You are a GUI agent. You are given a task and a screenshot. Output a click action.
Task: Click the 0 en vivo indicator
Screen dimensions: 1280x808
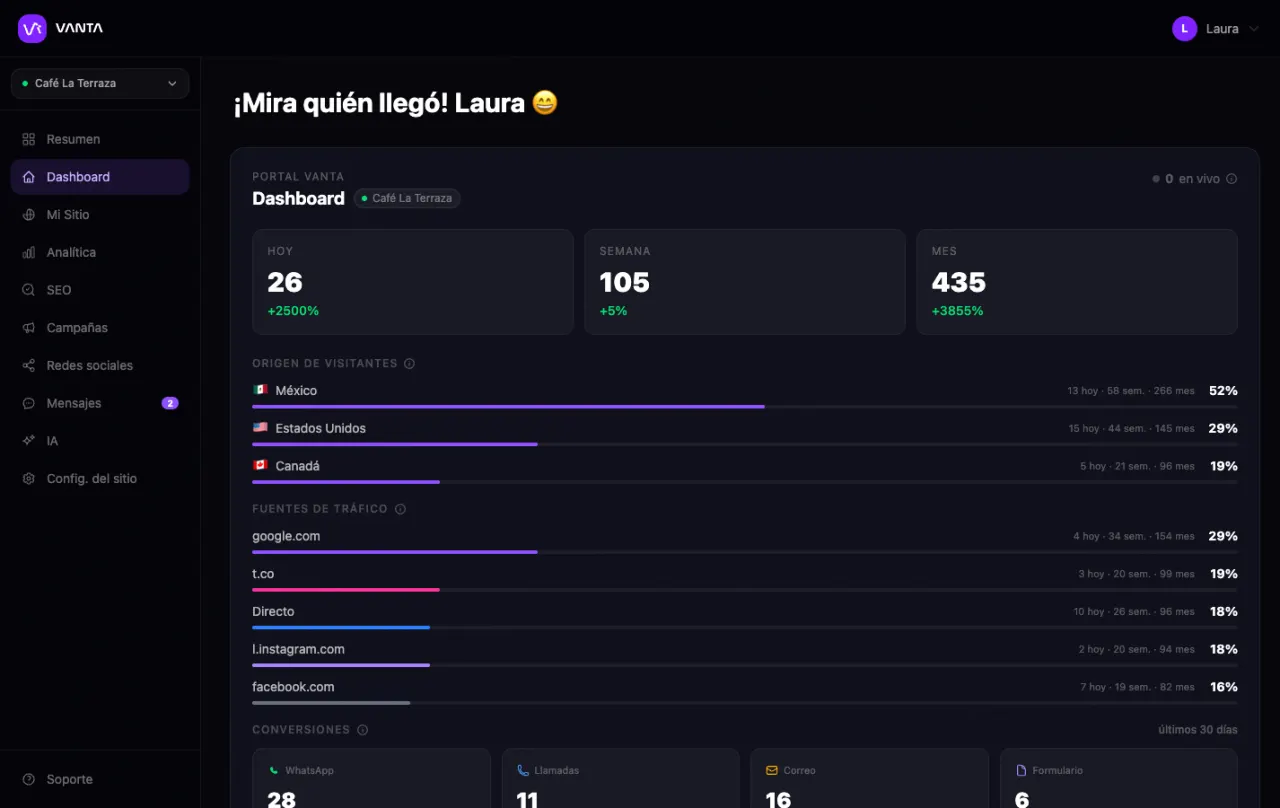click(1186, 179)
